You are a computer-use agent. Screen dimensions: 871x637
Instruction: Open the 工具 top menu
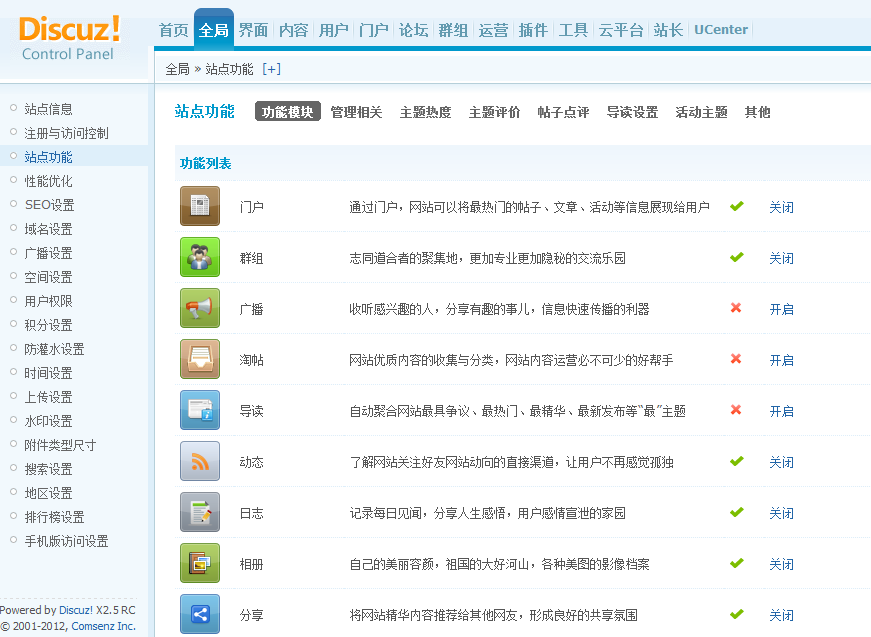pyautogui.click(x=573, y=30)
